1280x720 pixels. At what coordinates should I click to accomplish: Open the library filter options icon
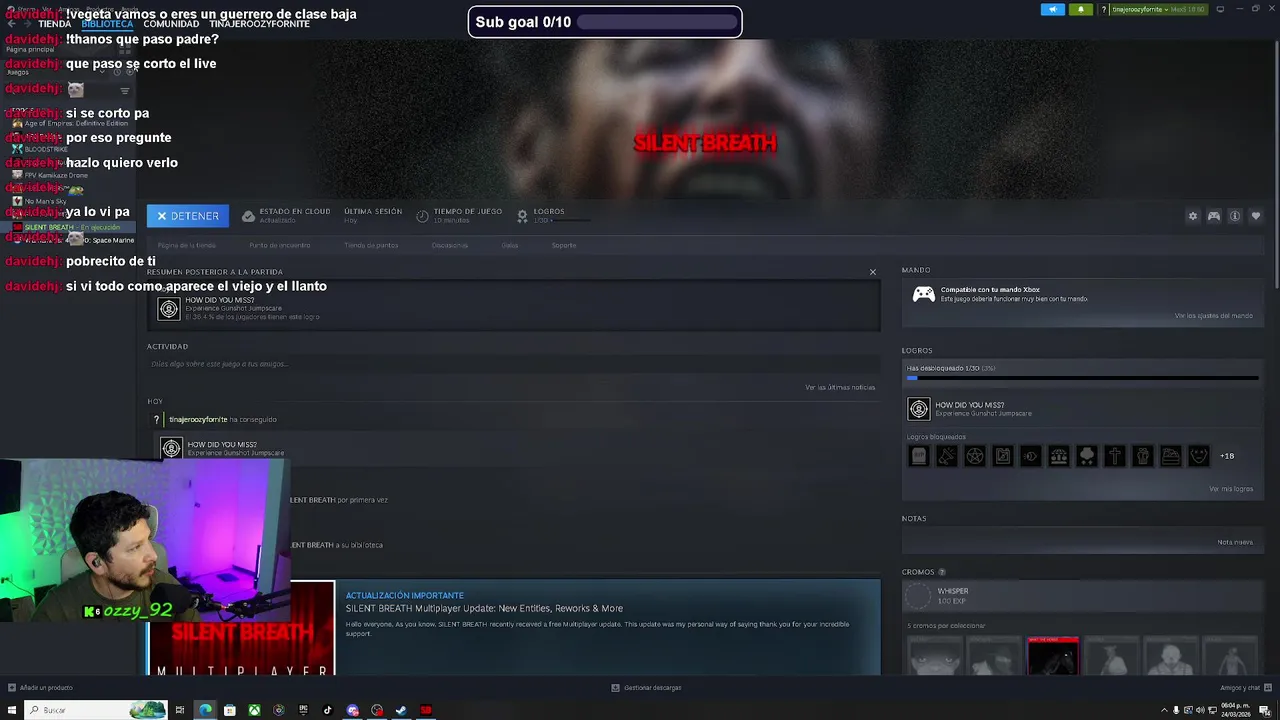124,91
